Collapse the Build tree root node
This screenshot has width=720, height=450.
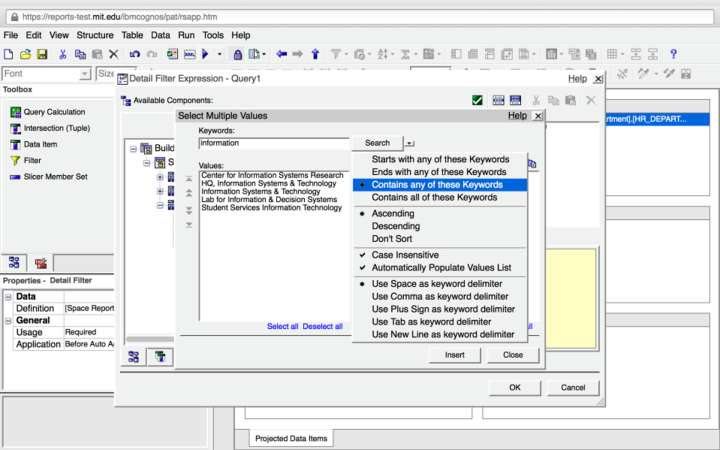coord(133,148)
